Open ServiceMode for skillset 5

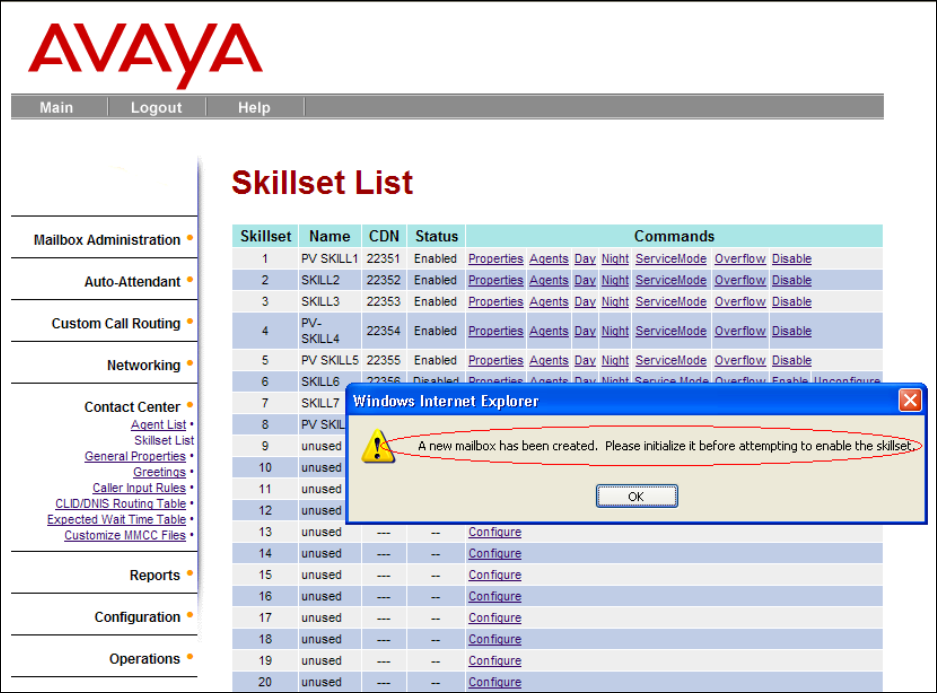pos(670,361)
